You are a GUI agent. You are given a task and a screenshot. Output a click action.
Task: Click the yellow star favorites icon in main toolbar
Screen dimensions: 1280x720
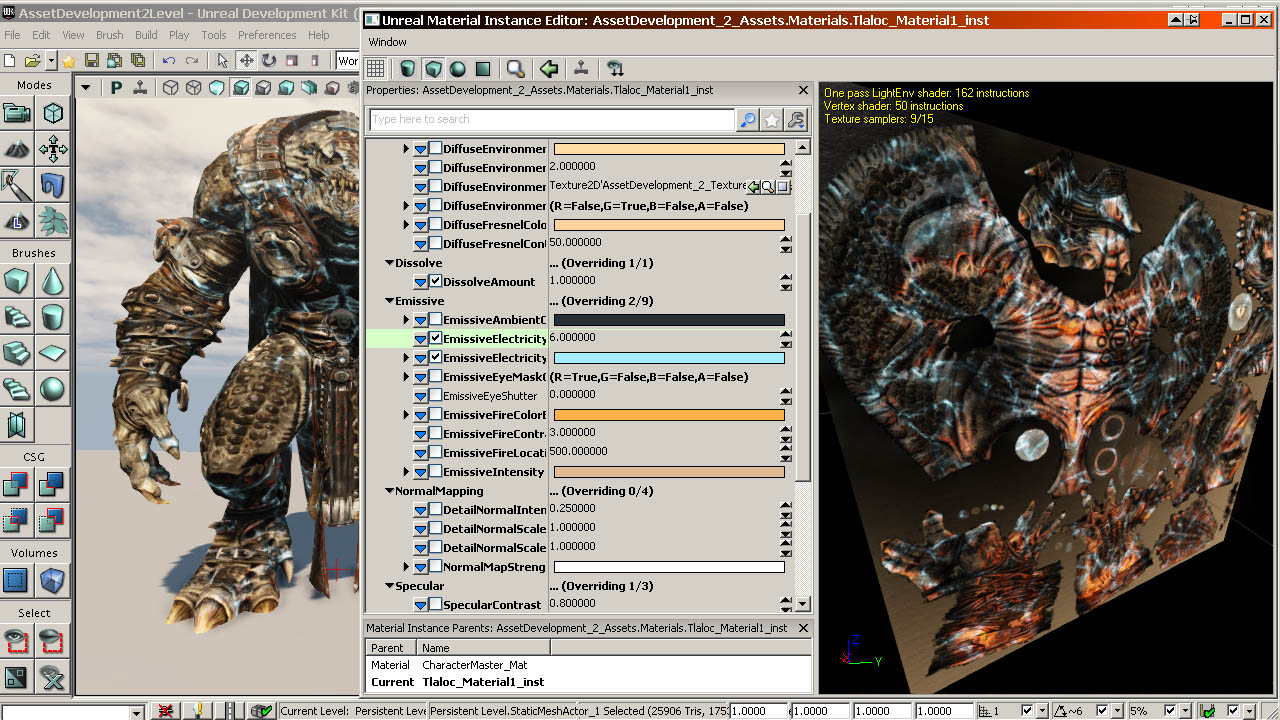pos(69,61)
